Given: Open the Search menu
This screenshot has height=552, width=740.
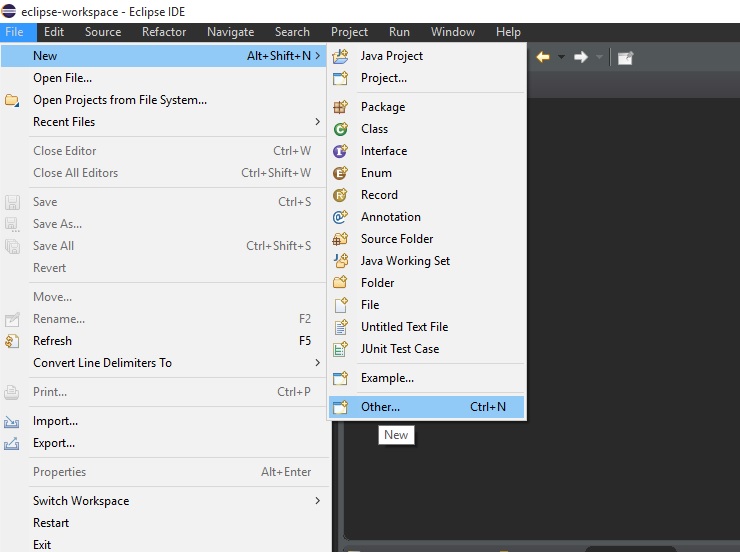Looking at the screenshot, I should pos(292,32).
